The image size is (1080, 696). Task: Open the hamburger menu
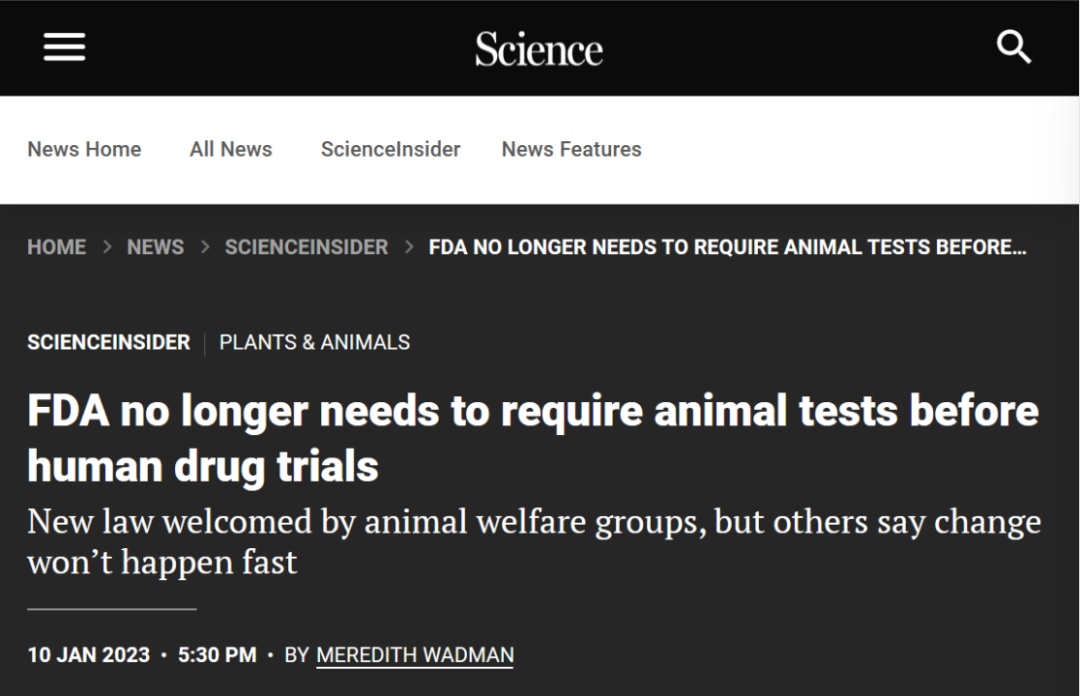click(65, 47)
